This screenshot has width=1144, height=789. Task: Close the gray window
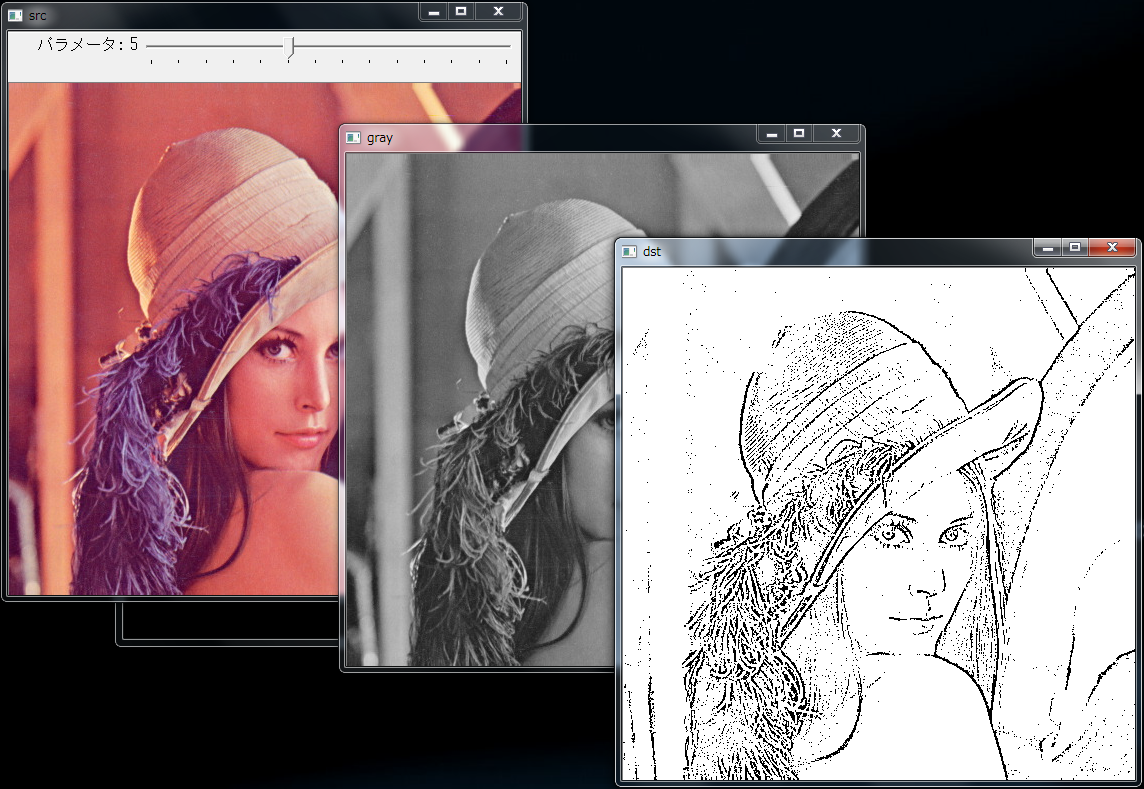click(x=836, y=133)
